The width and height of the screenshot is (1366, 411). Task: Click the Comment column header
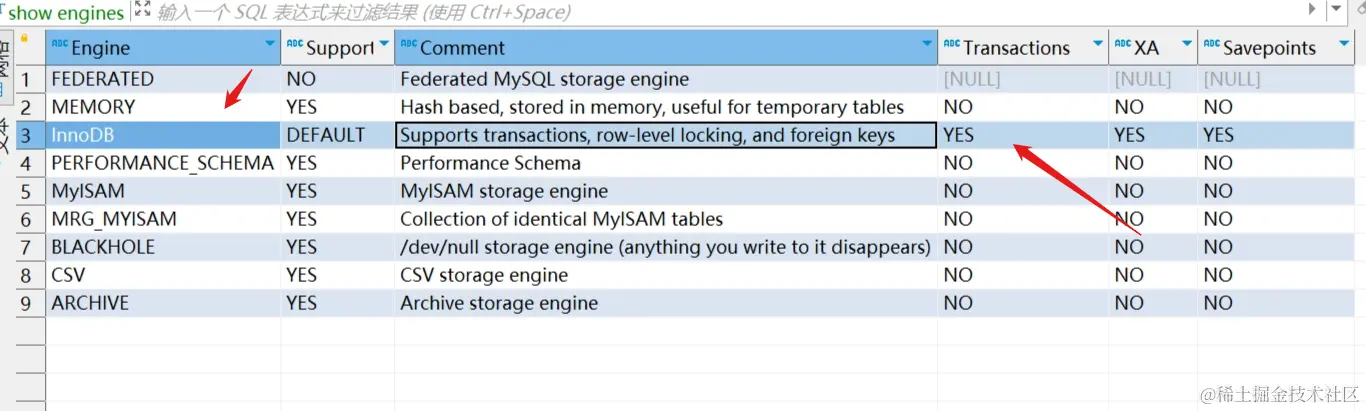click(660, 47)
